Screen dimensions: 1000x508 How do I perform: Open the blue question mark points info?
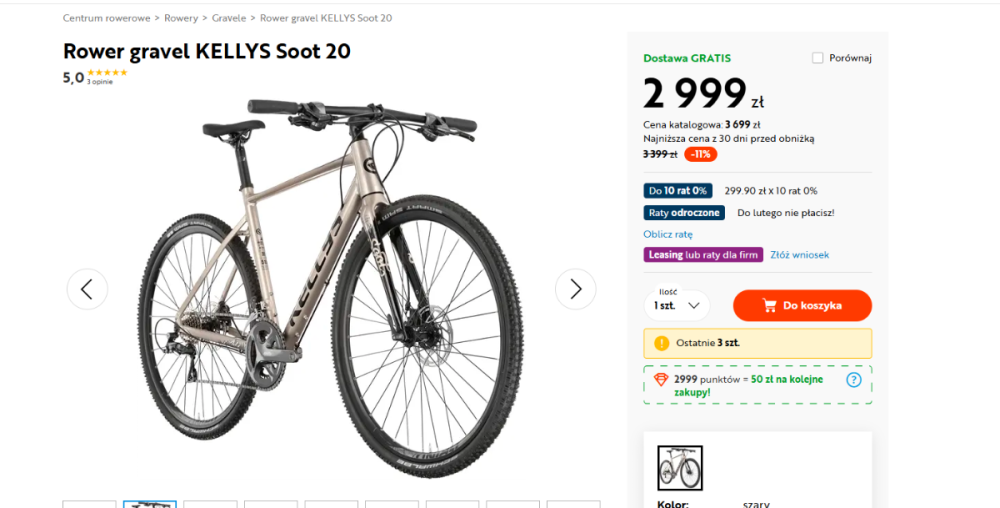coord(853,381)
